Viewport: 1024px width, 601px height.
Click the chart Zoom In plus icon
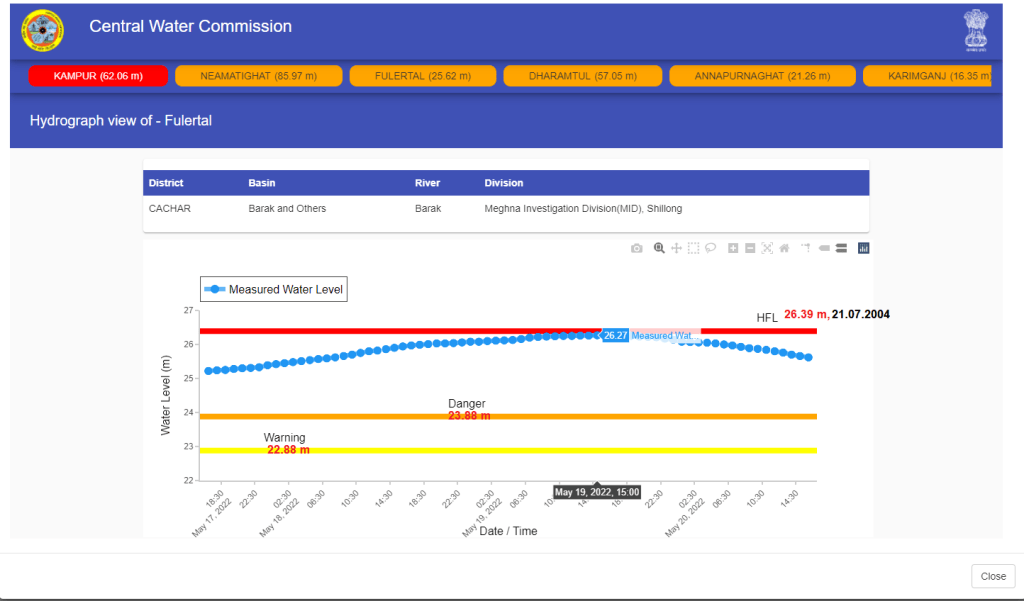pyautogui.click(x=733, y=248)
